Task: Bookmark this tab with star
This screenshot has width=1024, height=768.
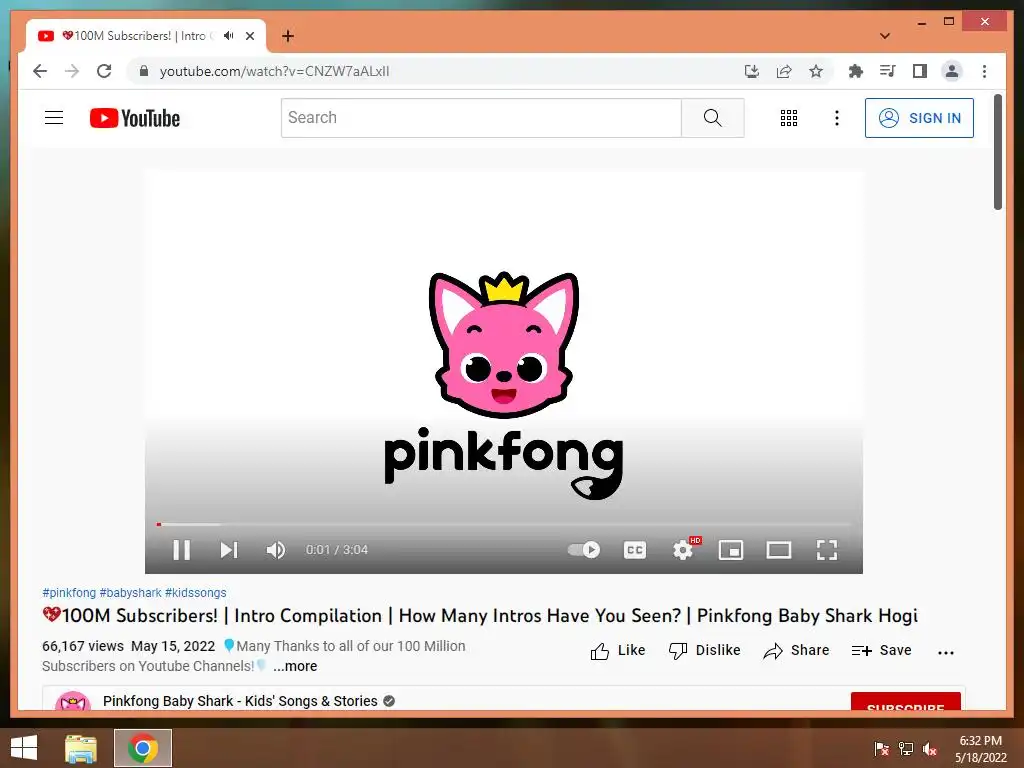Action: click(x=816, y=71)
